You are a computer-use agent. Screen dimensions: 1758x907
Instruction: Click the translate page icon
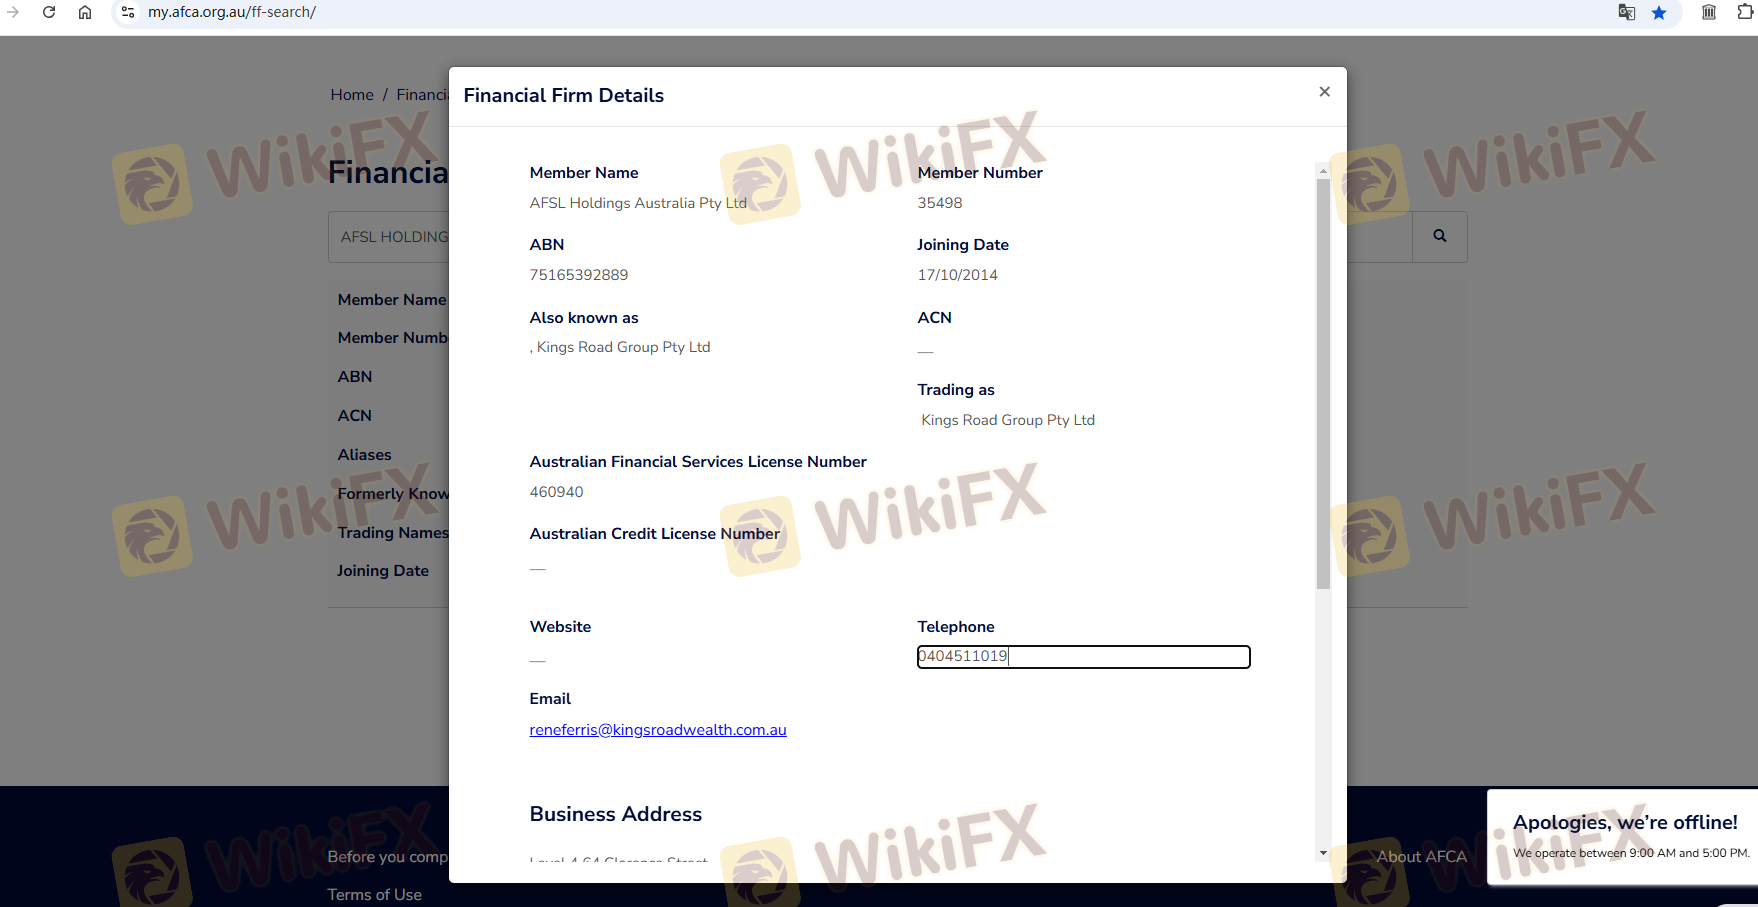pos(1626,12)
